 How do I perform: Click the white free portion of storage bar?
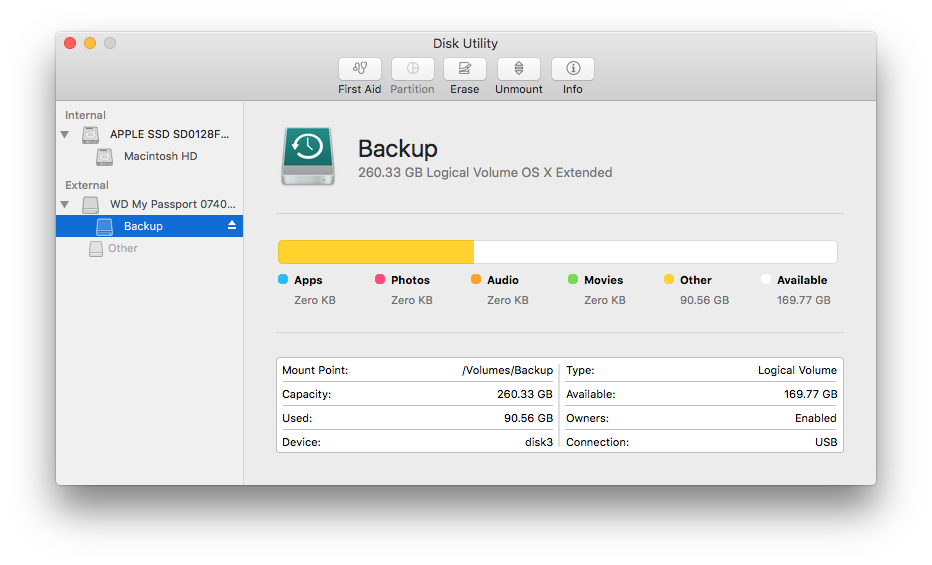coord(656,252)
